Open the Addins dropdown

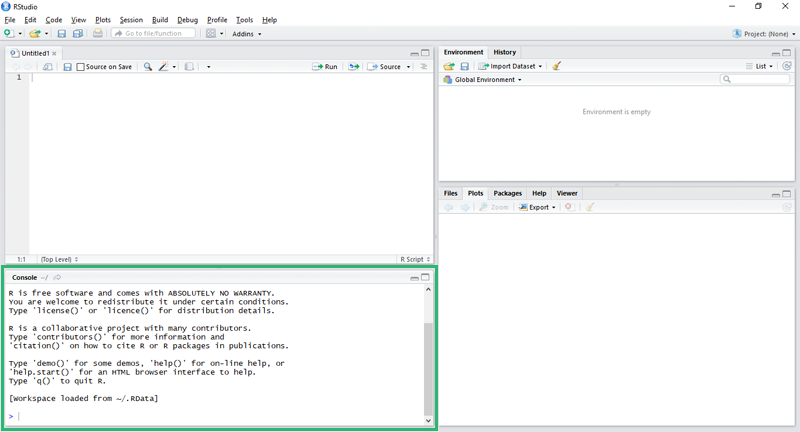point(247,34)
